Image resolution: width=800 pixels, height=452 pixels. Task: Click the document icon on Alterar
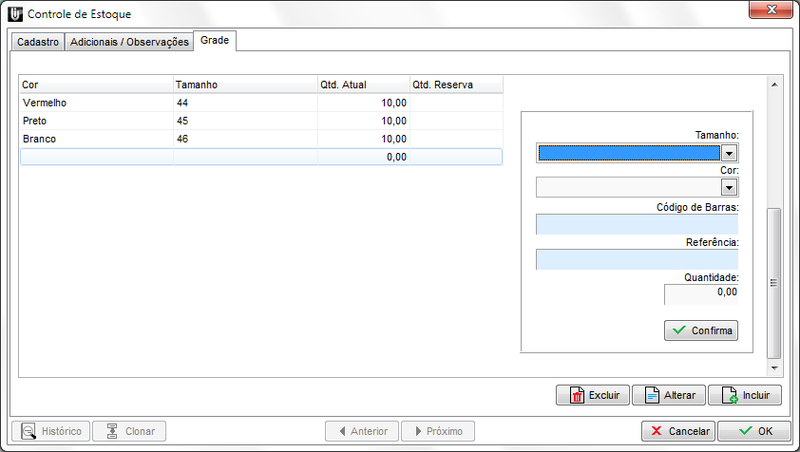tap(652, 395)
